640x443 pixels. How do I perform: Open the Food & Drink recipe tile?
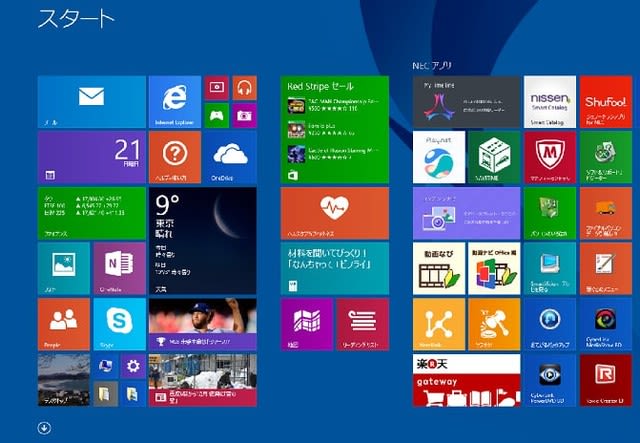(x=335, y=269)
